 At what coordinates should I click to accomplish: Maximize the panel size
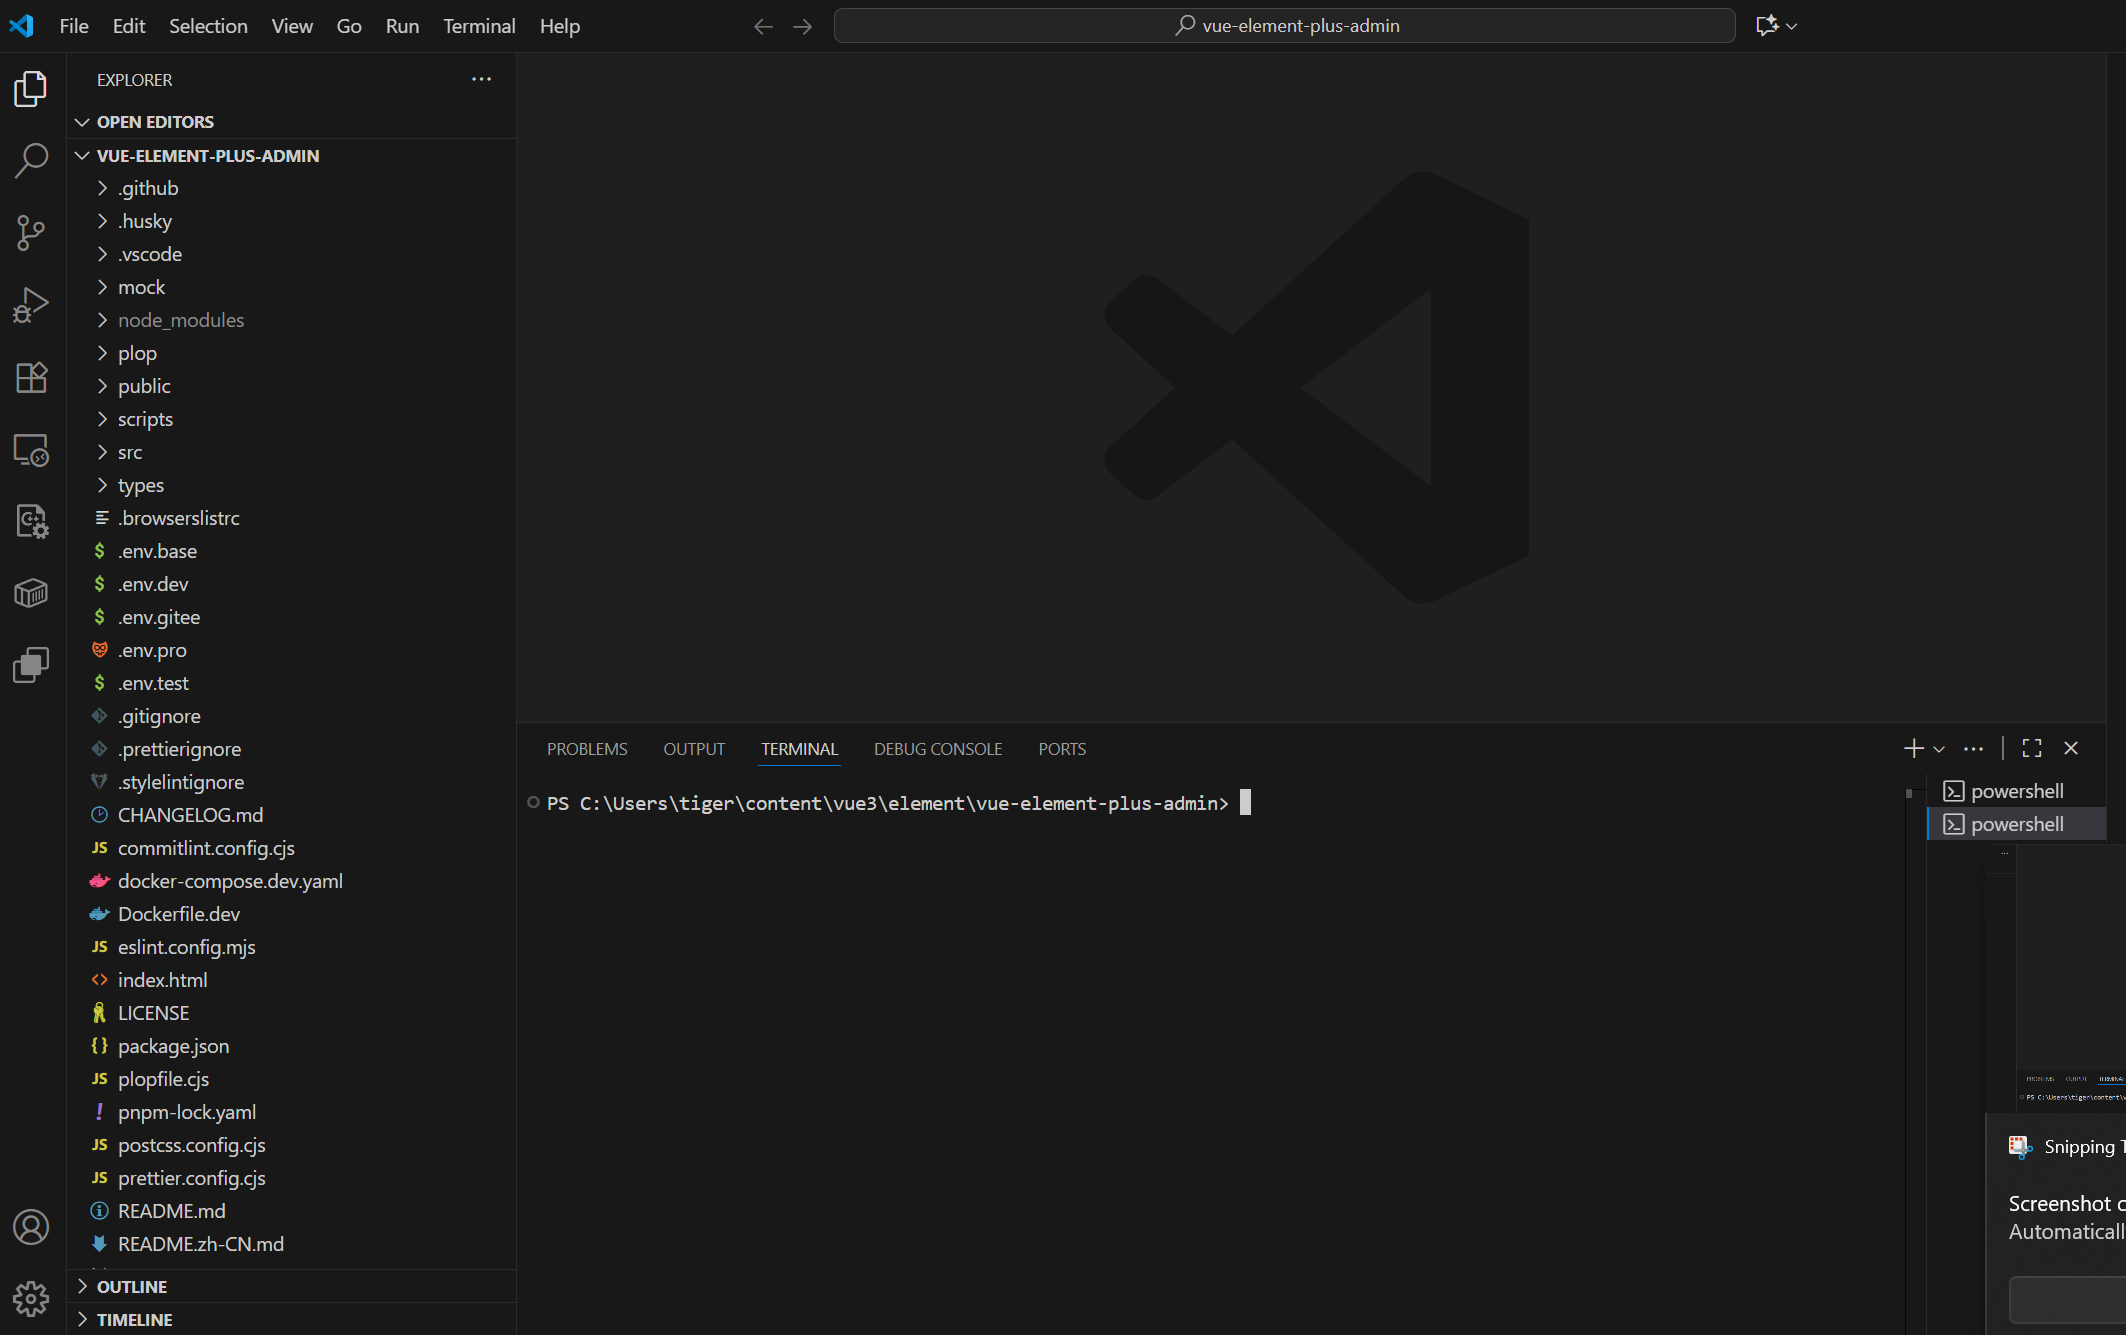(2032, 748)
